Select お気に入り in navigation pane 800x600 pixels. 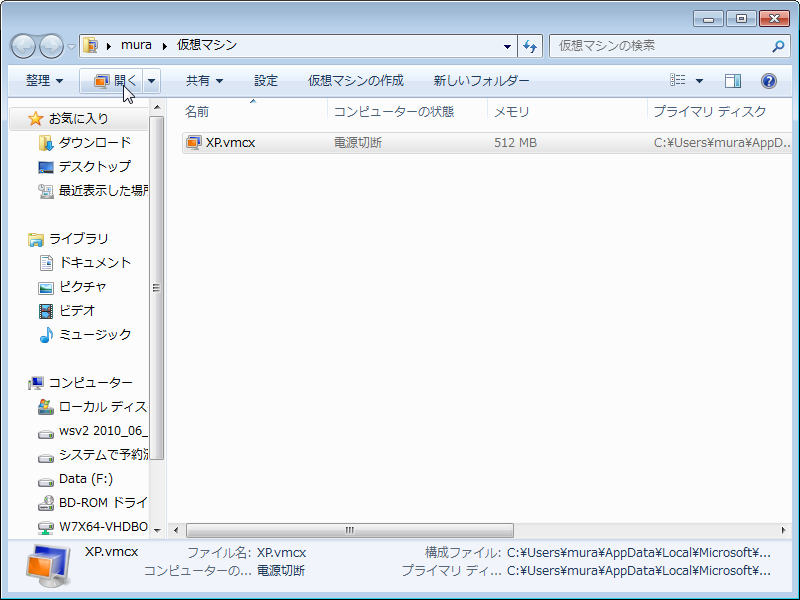(x=79, y=119)
